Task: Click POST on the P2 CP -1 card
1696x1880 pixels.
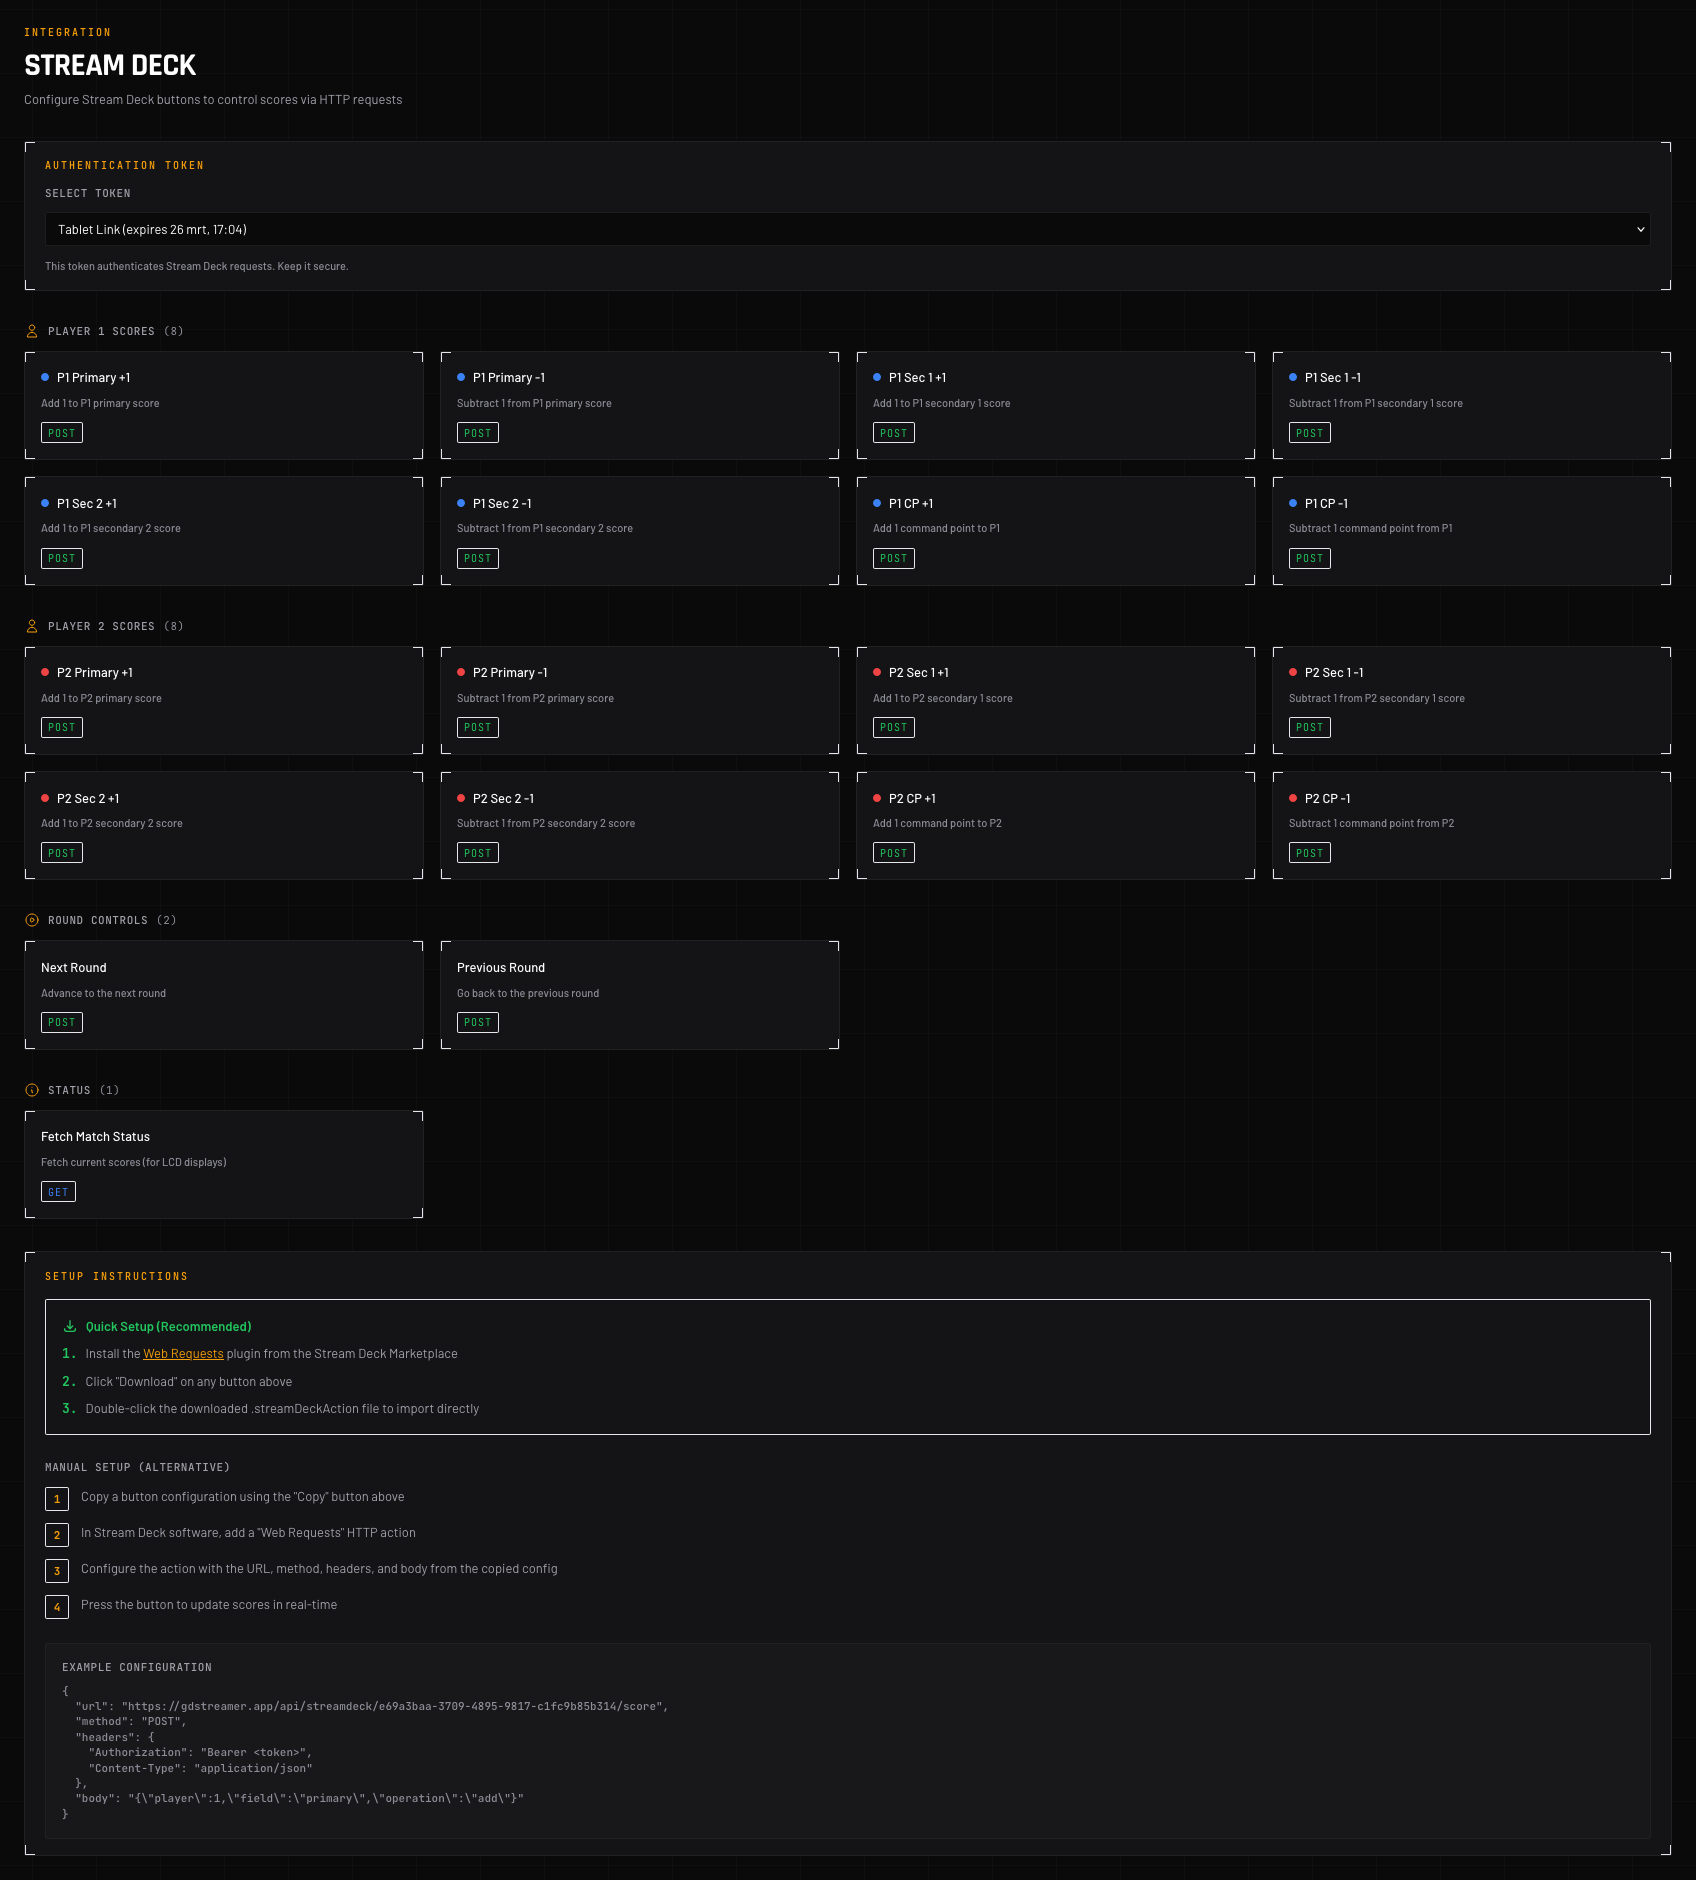Action: click(x=1310, y=853)
